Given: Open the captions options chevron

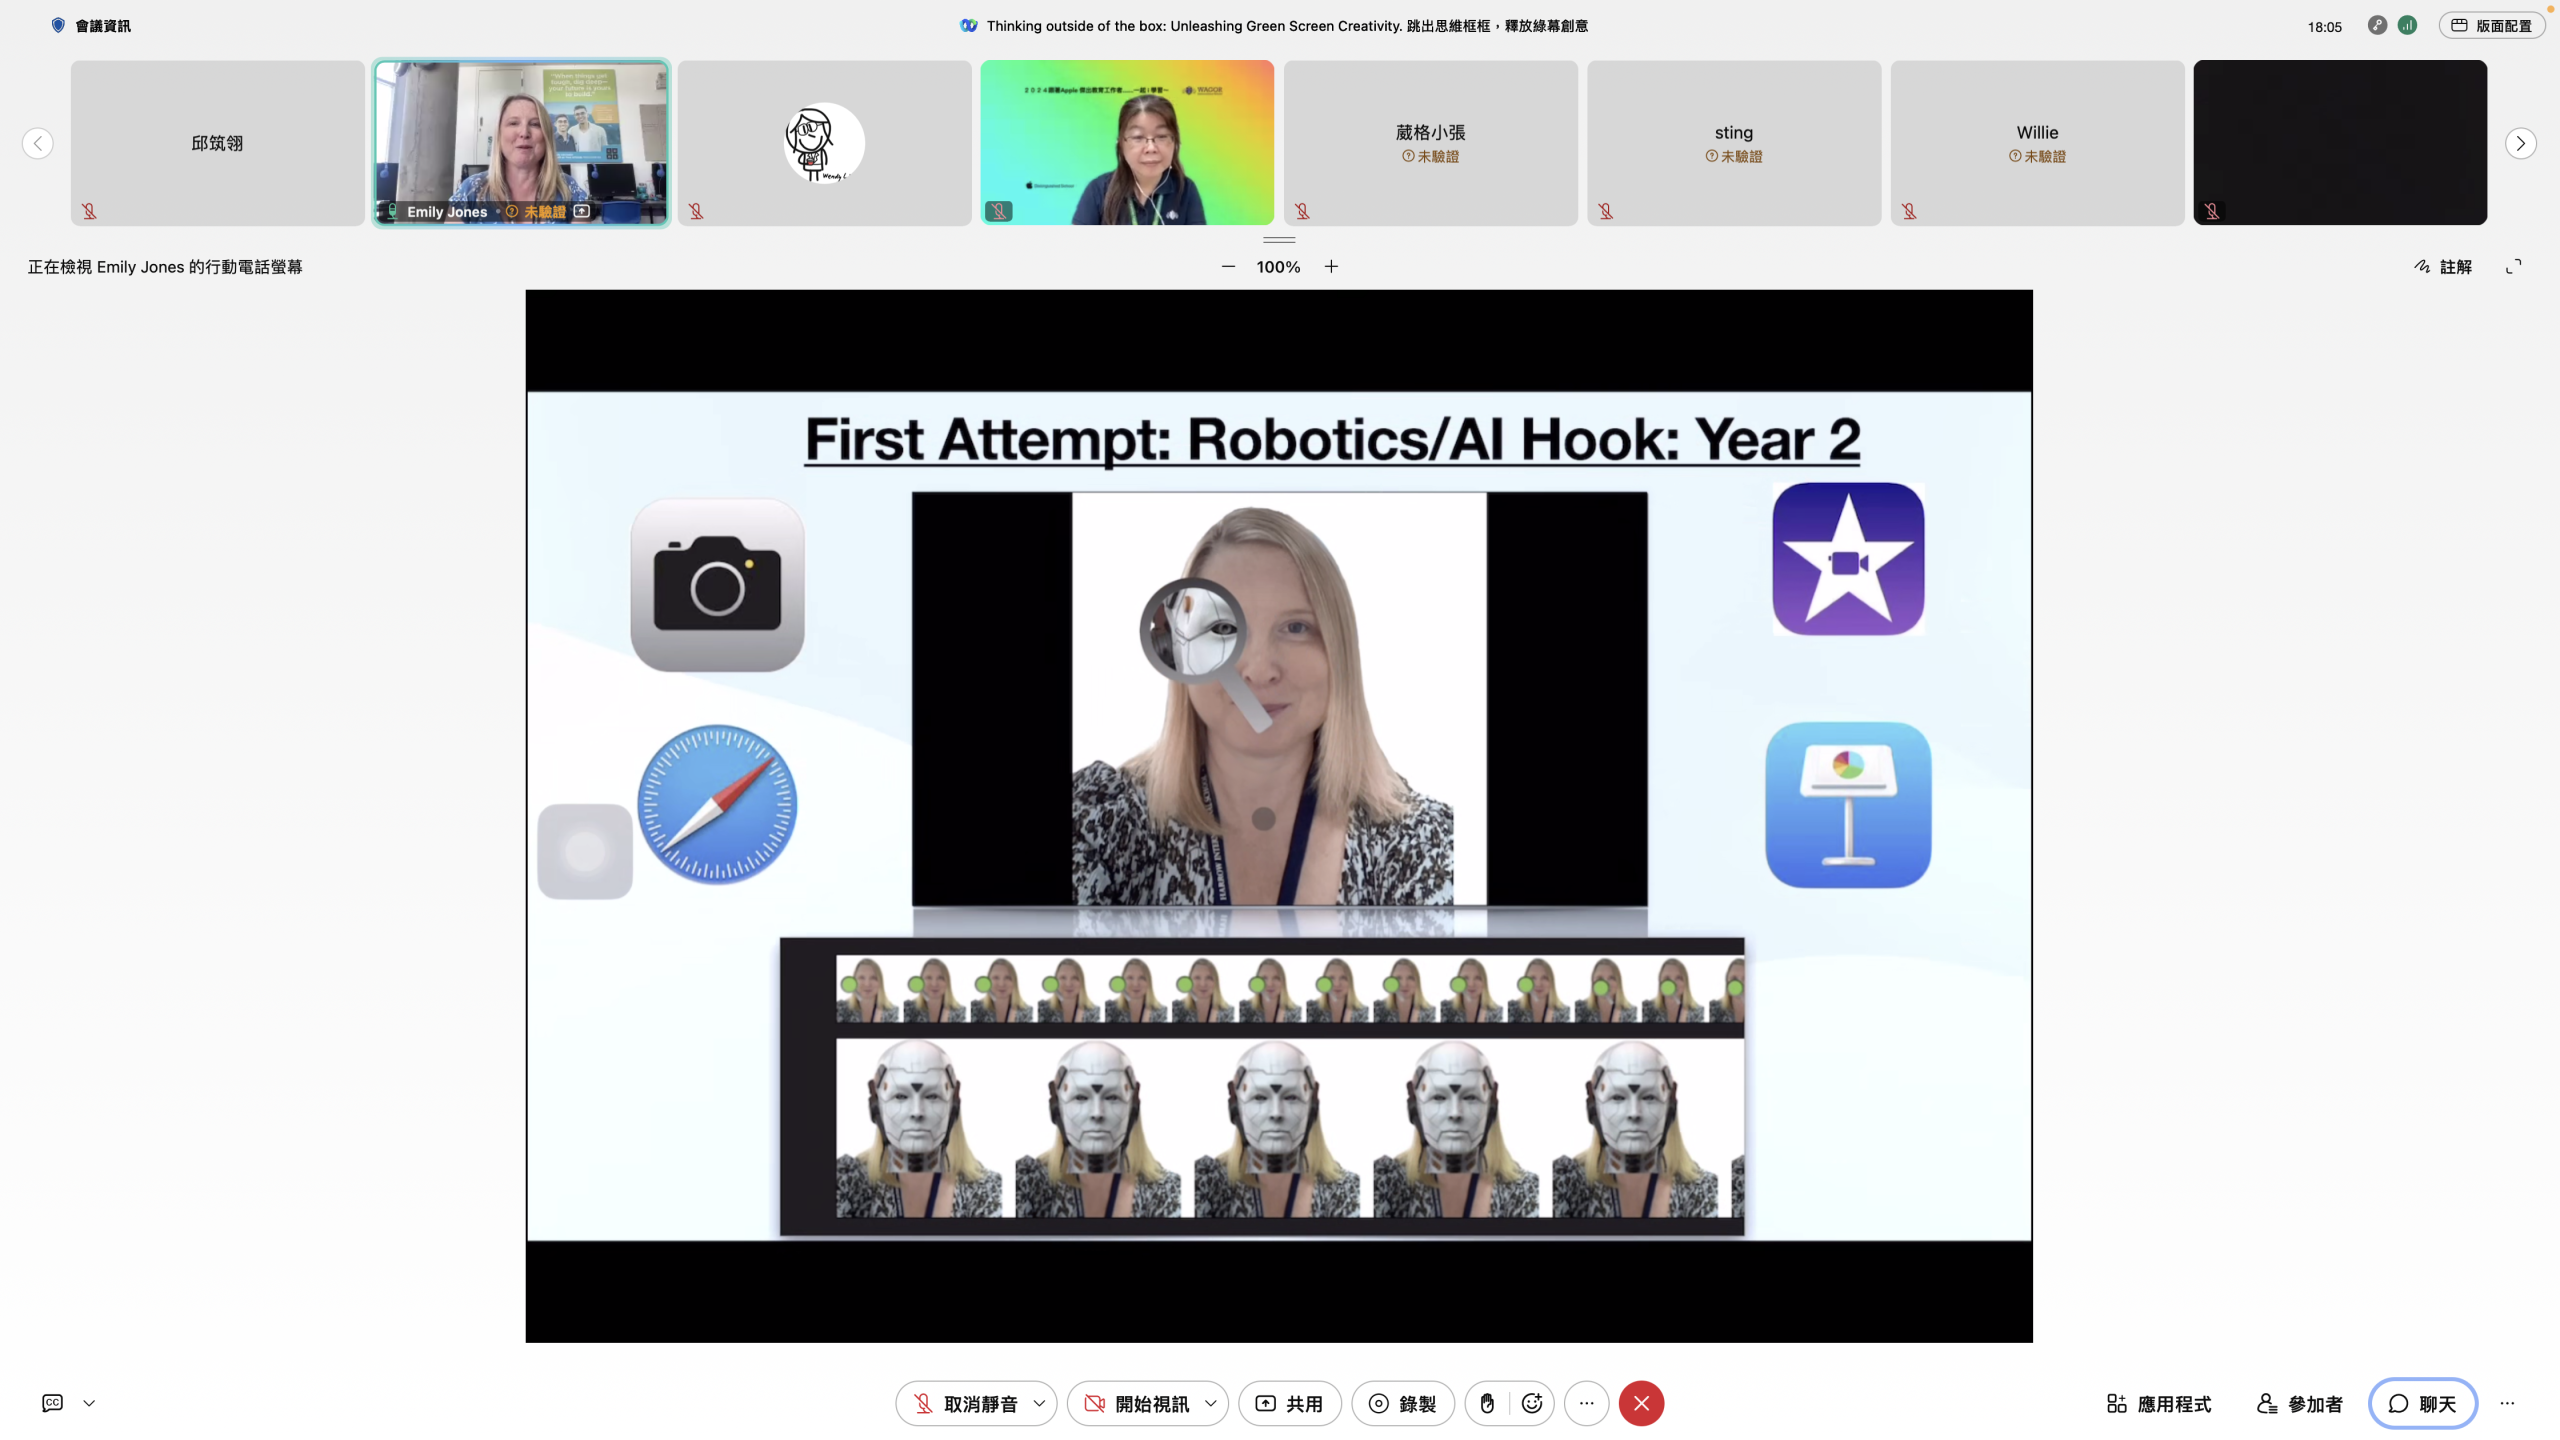Looking at the screenshot, I should [89, 1403].
